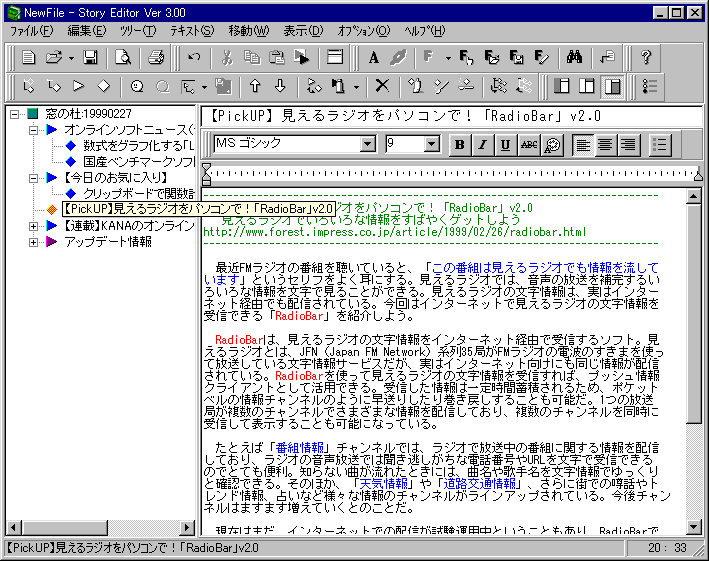Click the font letter A icon

pyautogui.click(x=373, y=57)
